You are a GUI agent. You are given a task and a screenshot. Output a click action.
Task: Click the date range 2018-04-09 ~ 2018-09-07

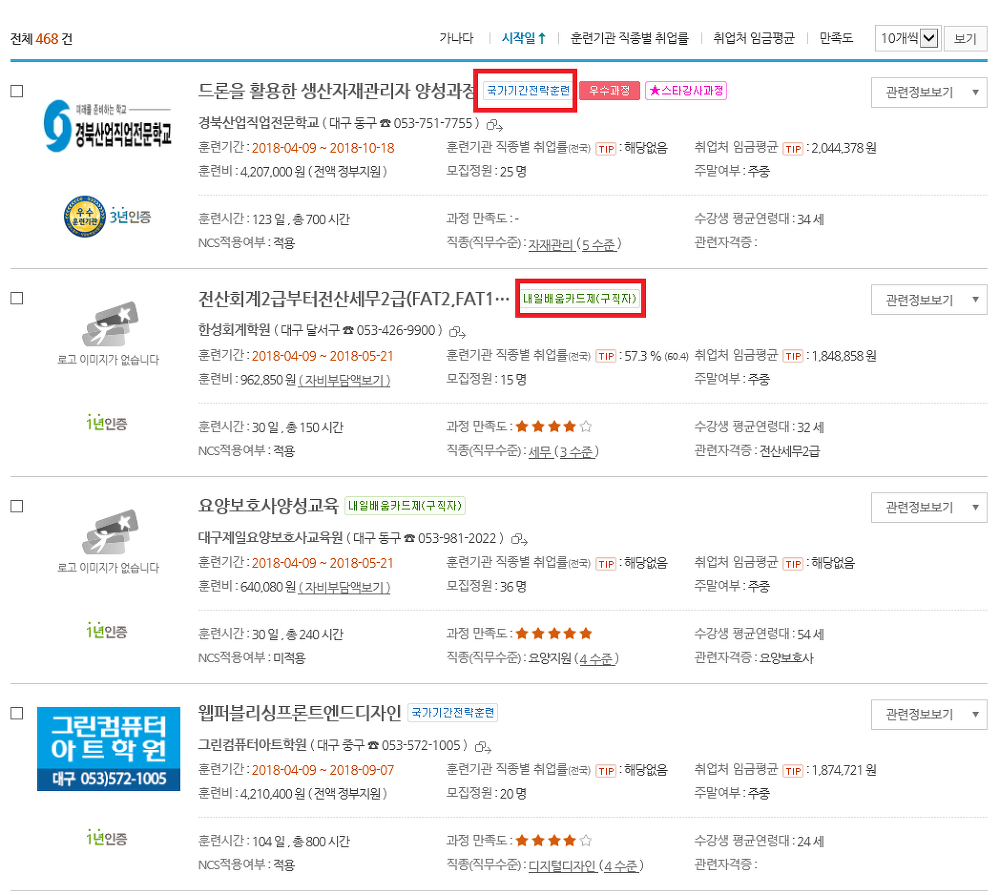(x=323, y=770)
